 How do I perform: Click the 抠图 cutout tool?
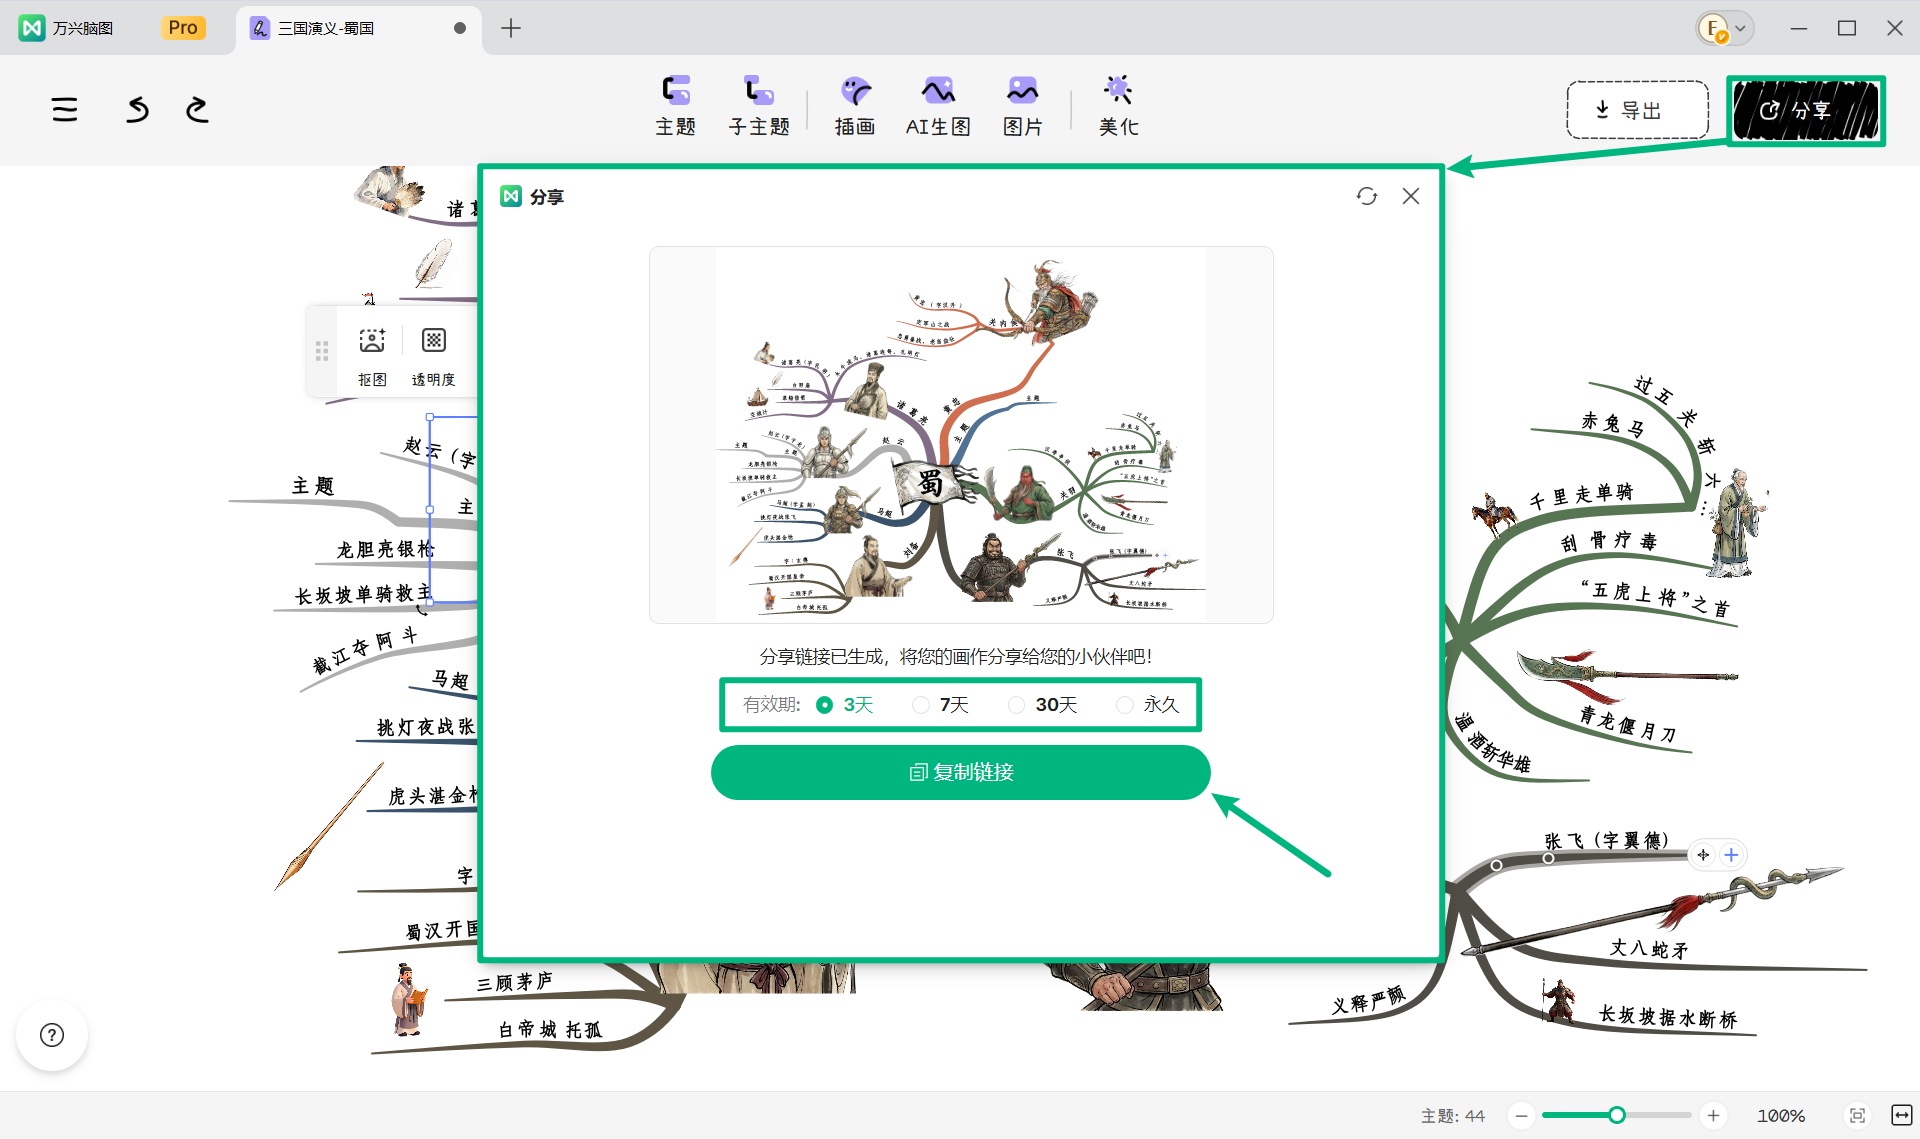click(x=372, y=356)
